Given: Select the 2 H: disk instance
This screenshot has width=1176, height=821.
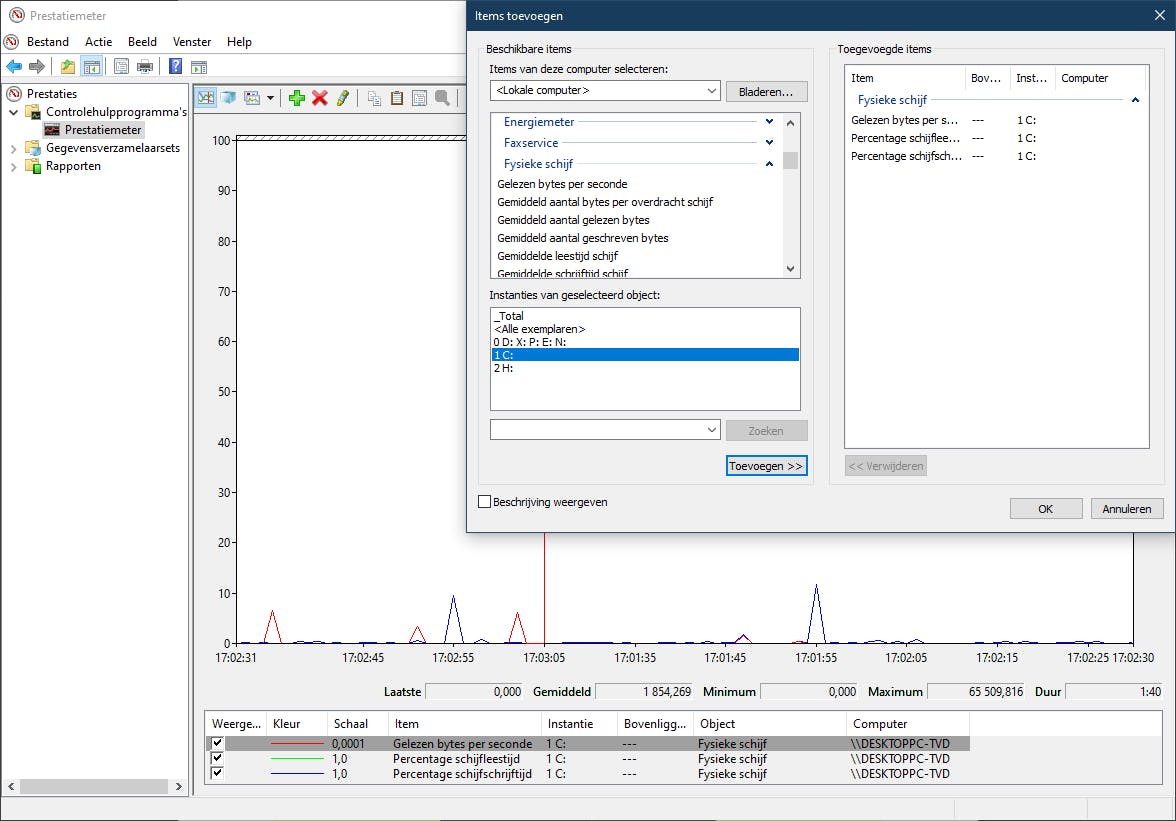Looking at the screenshot, I should (503, 368).
